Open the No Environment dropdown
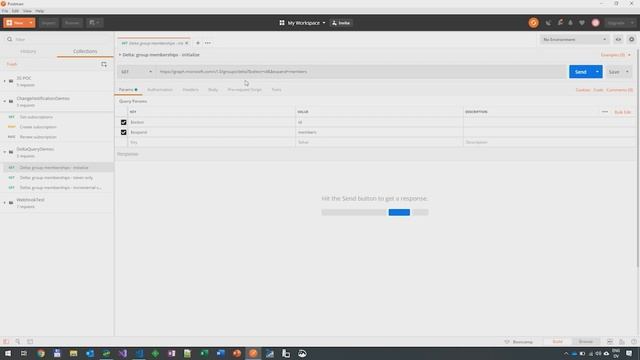The height and width of the screenshot is (360, 640). point(574,40)
